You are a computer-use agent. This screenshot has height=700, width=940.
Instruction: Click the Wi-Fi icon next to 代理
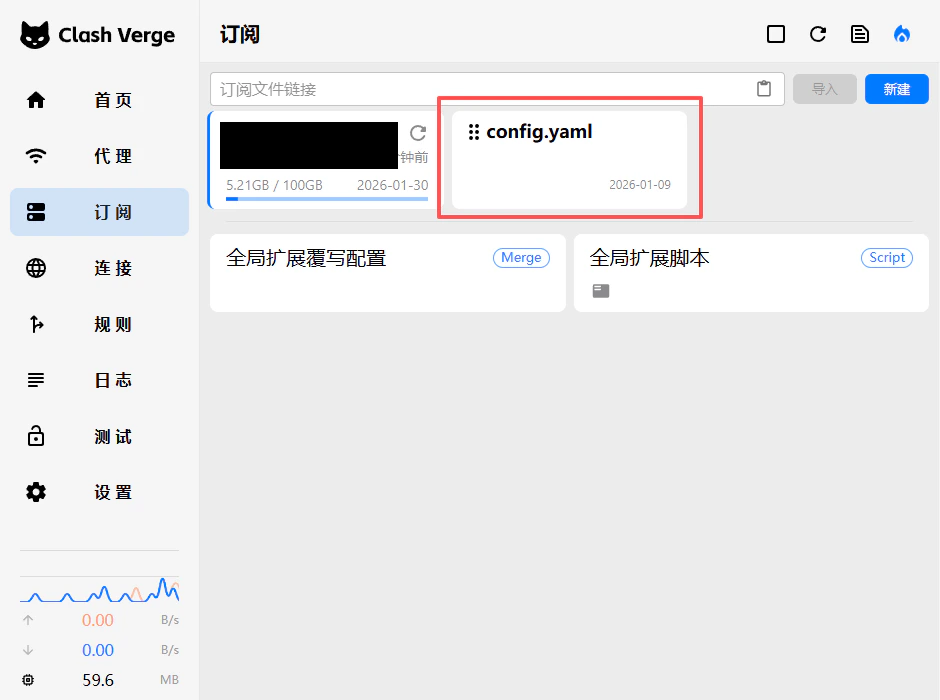pyautogui.click(x=36, y=156)
